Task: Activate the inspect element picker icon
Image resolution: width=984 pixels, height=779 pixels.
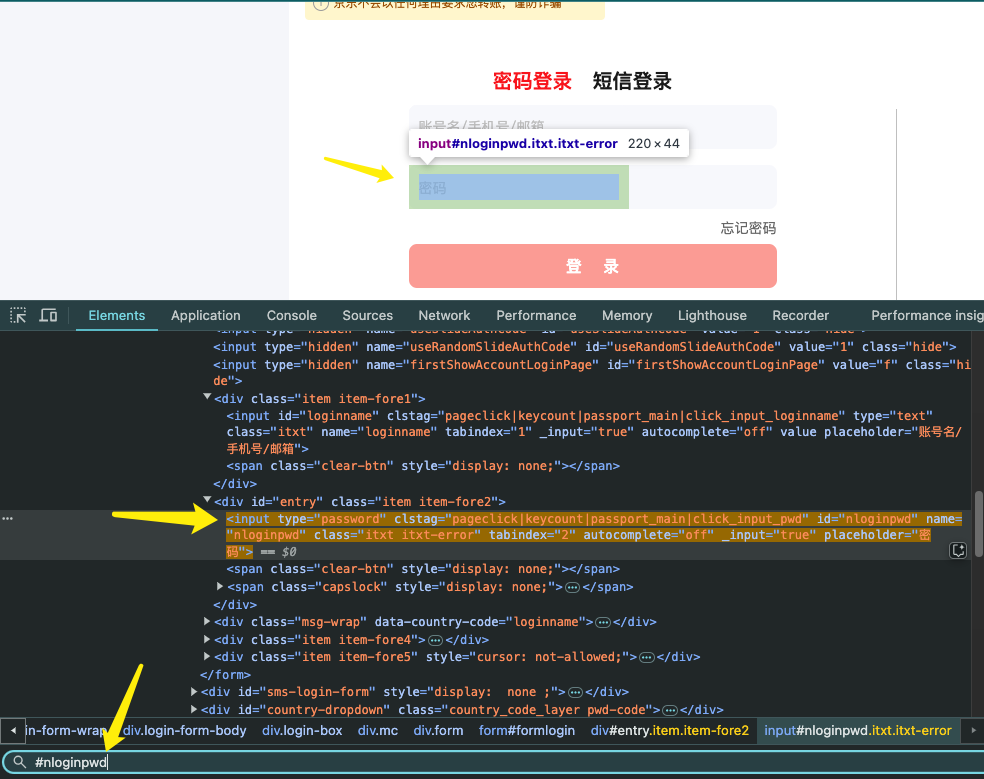Action: (x=18, y=315)
